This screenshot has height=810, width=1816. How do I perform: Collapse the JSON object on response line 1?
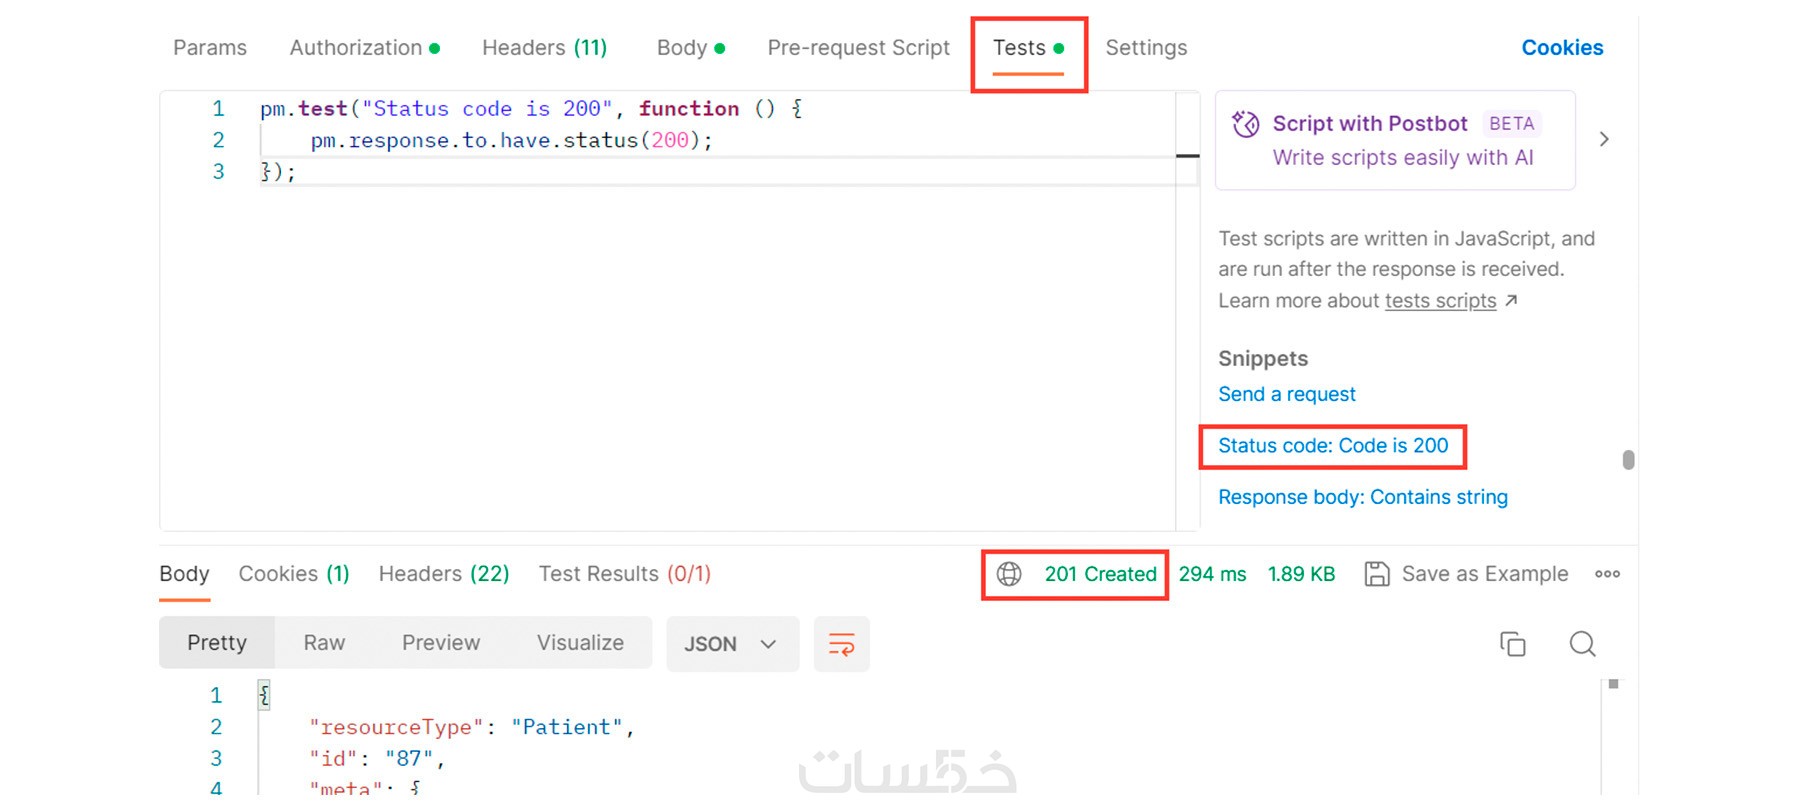pyautogui.click(x=264, y=695)
